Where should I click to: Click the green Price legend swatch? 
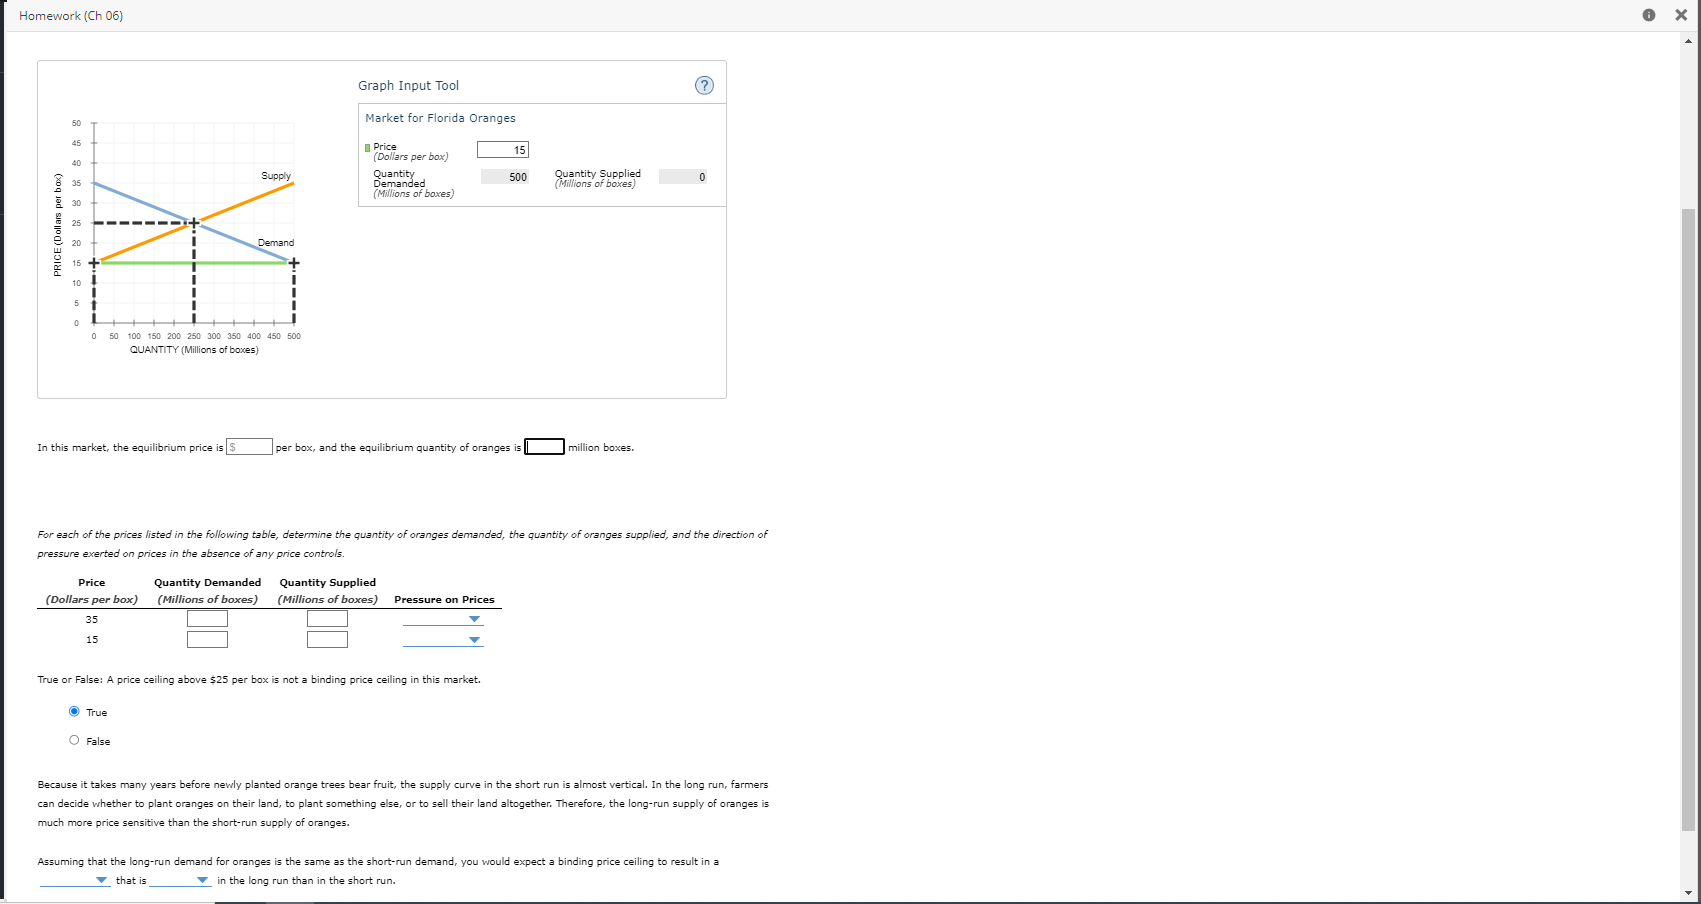click(368, 149)
